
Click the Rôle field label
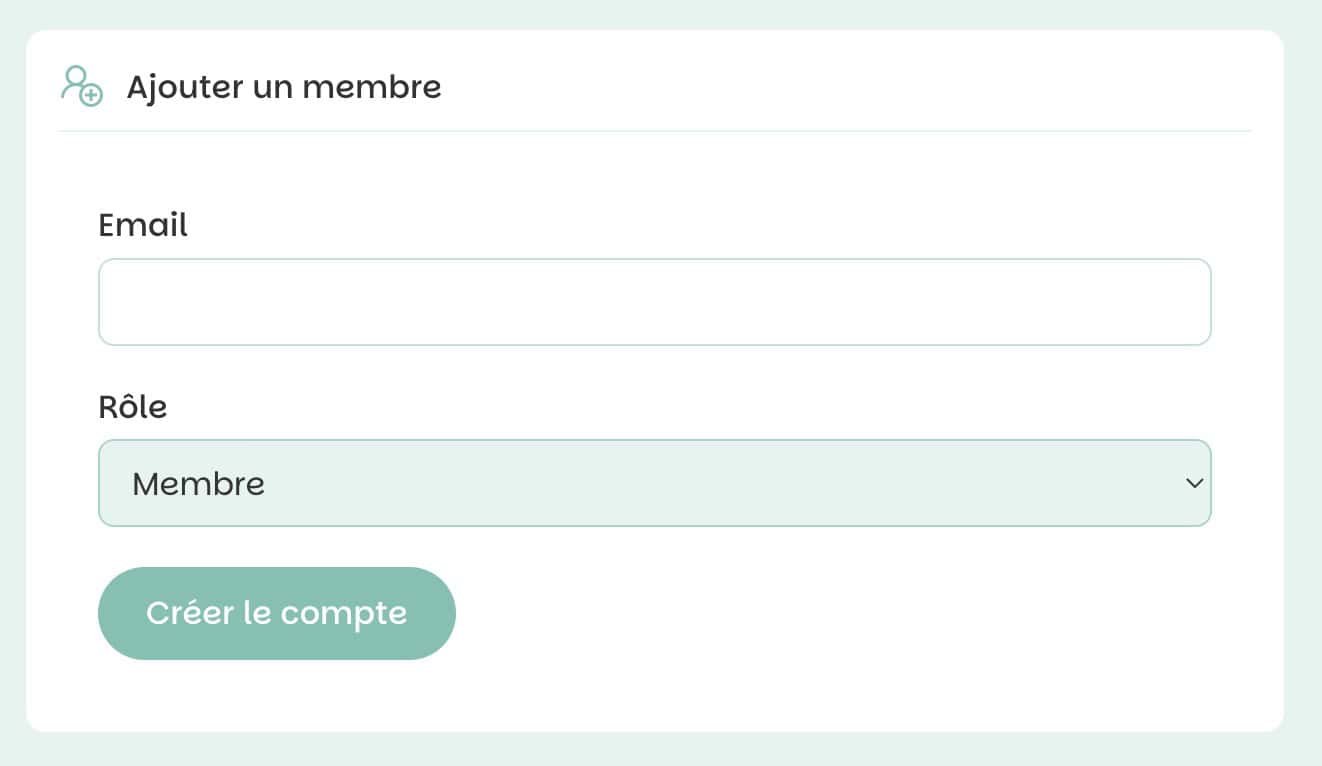point(133,407)
